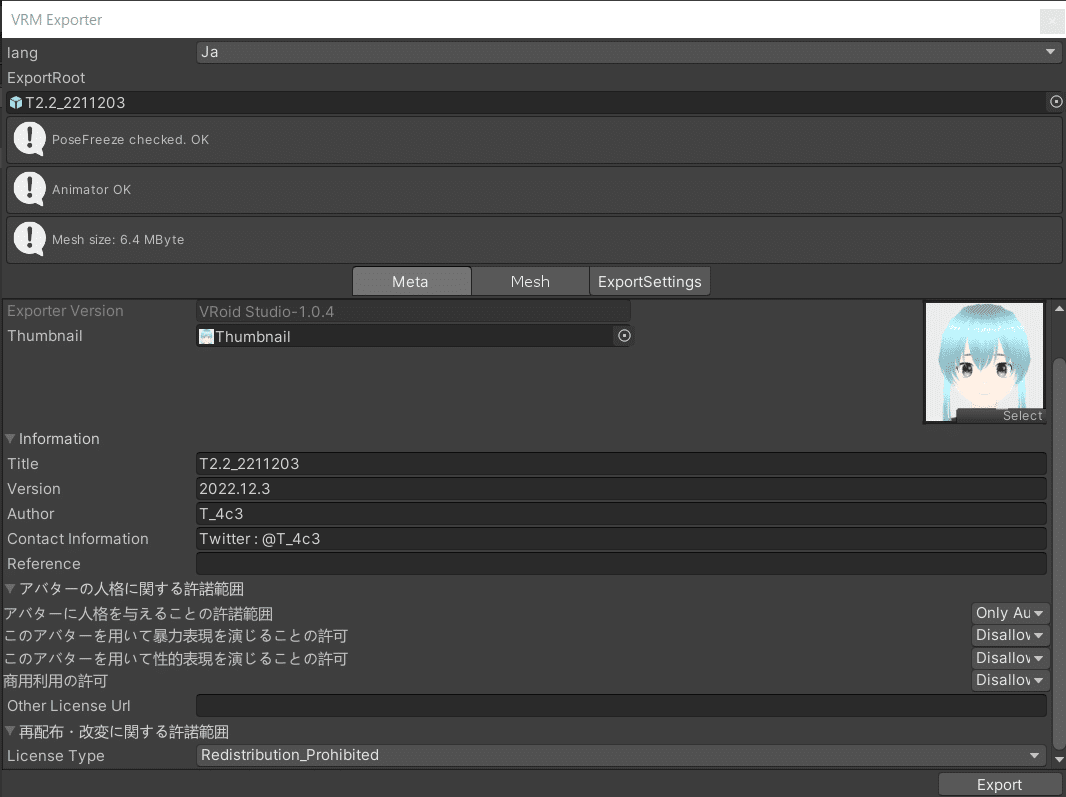Viewport: 1066px width, 797px height.
Task: Change the violent expression permission dropdown
Action: pyautogui.click(x=1010, y=635)
